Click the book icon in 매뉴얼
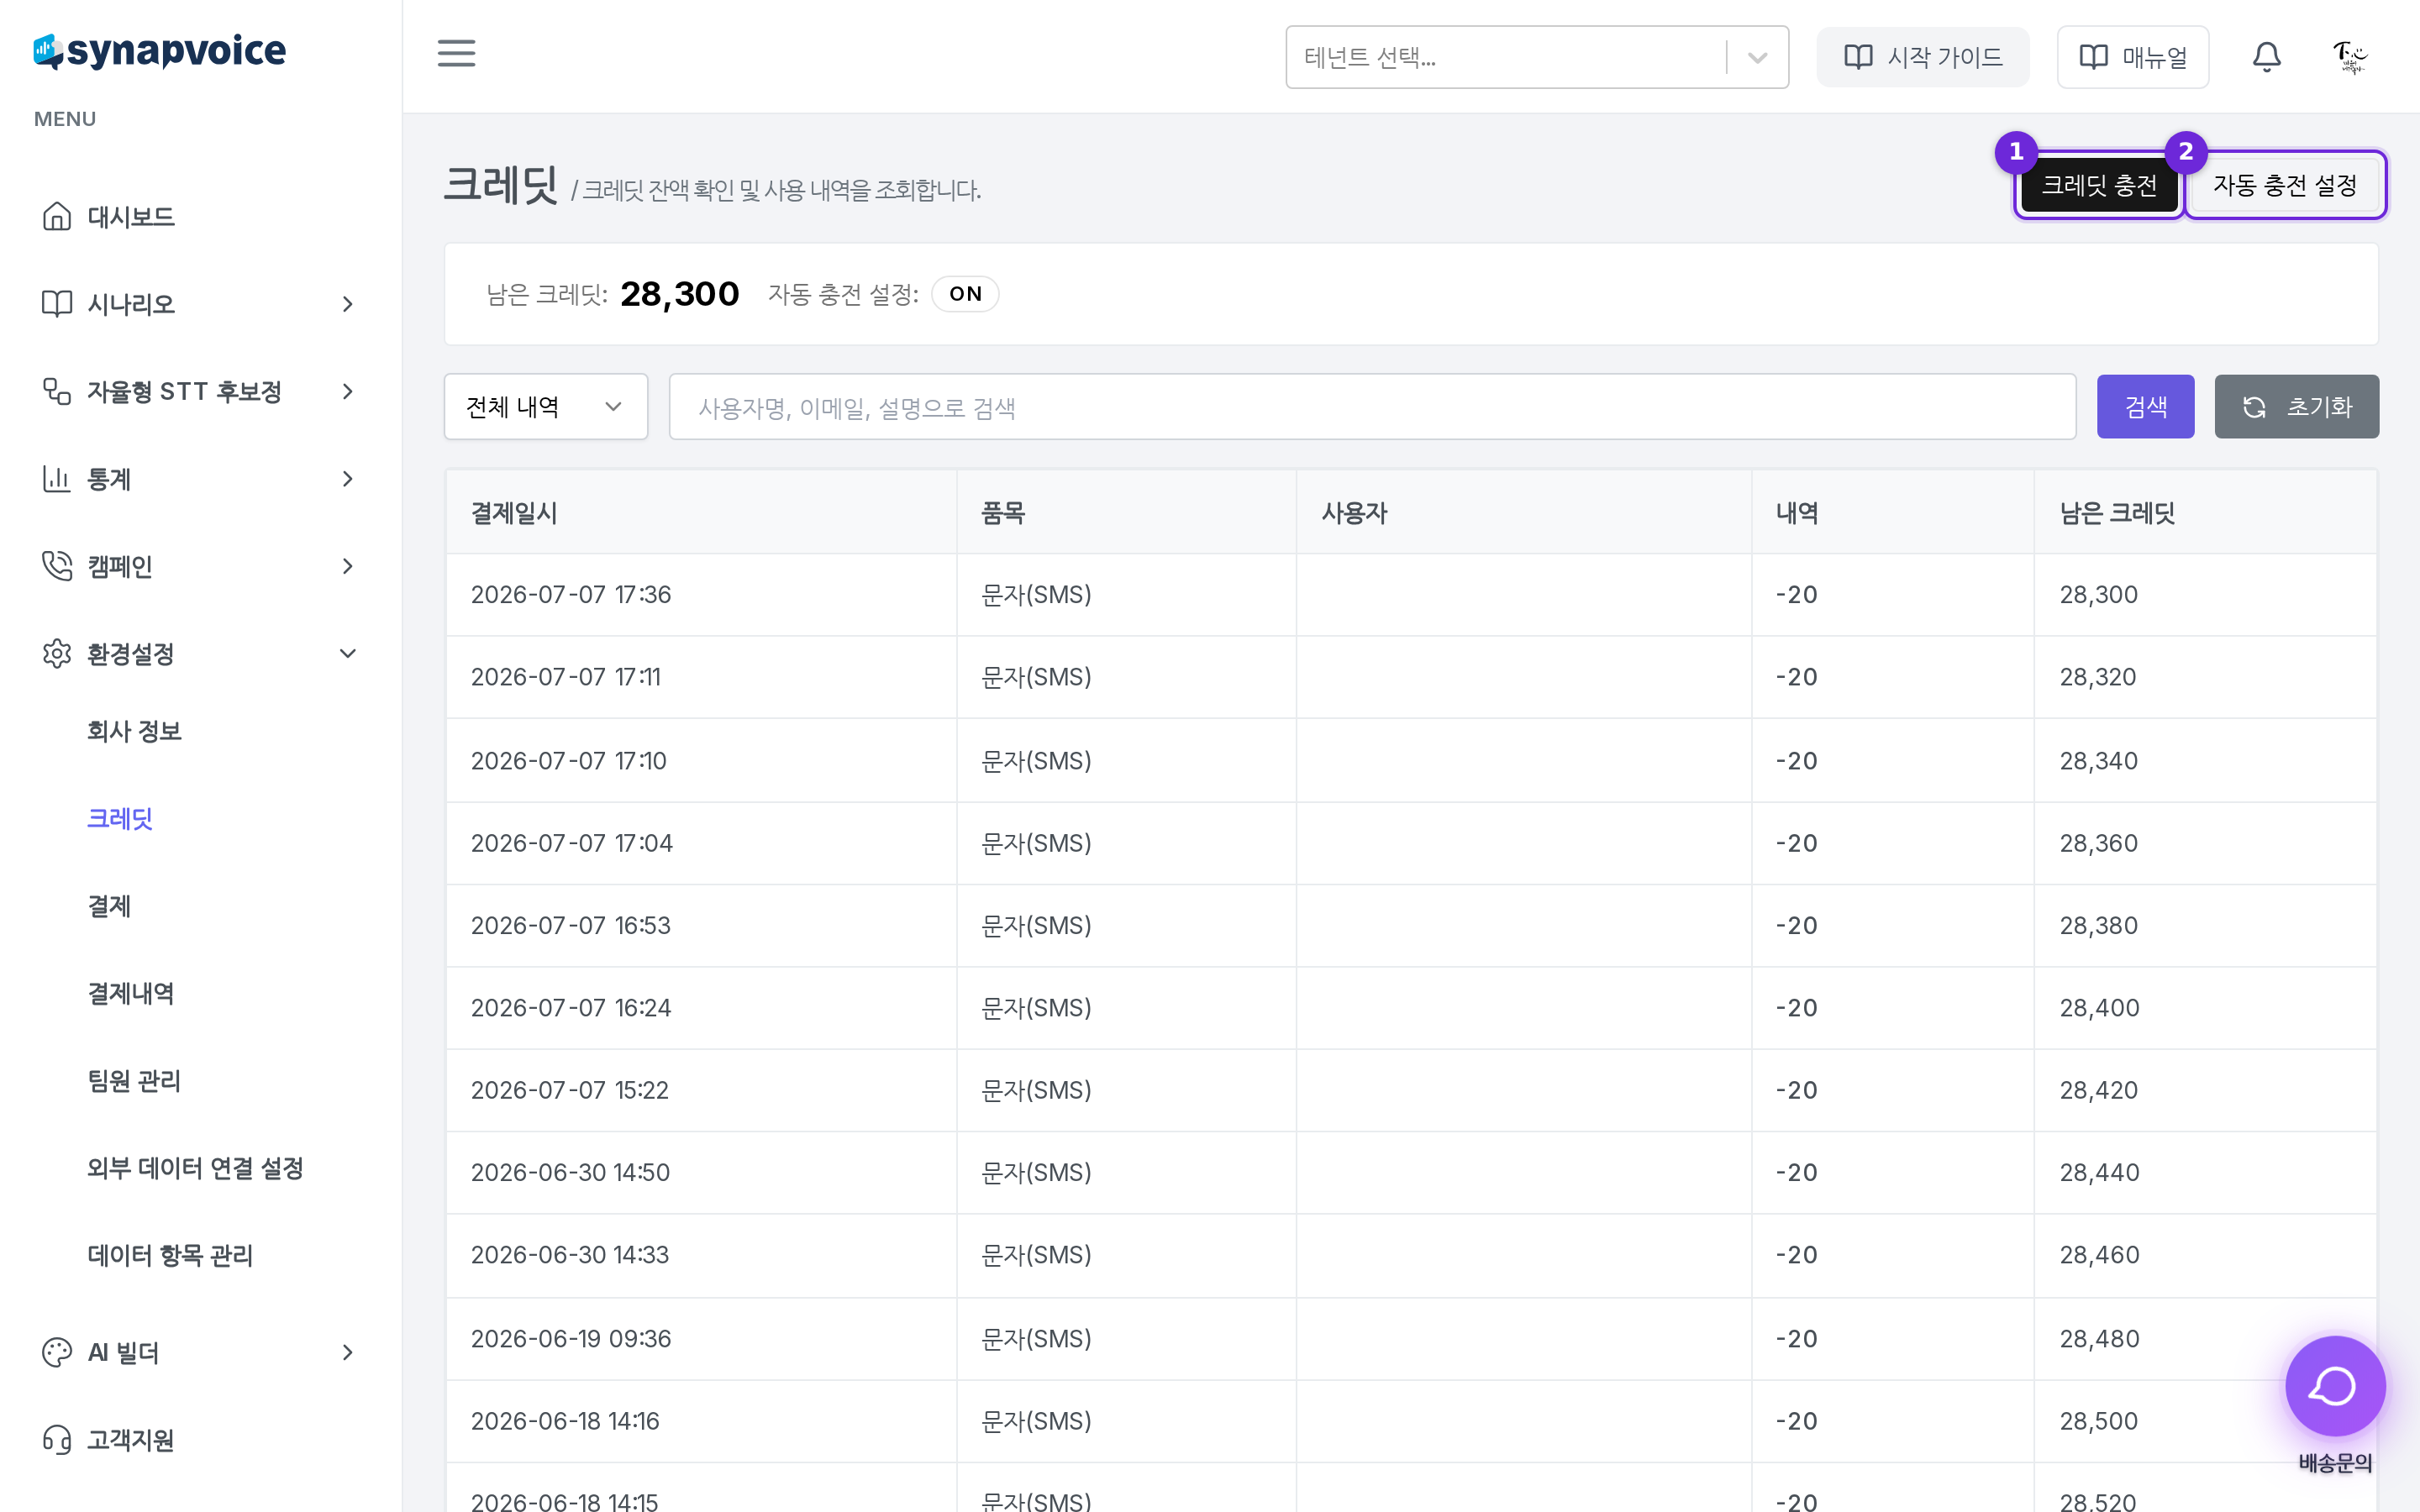The image size is (2420, 1512). (2093, 57)
